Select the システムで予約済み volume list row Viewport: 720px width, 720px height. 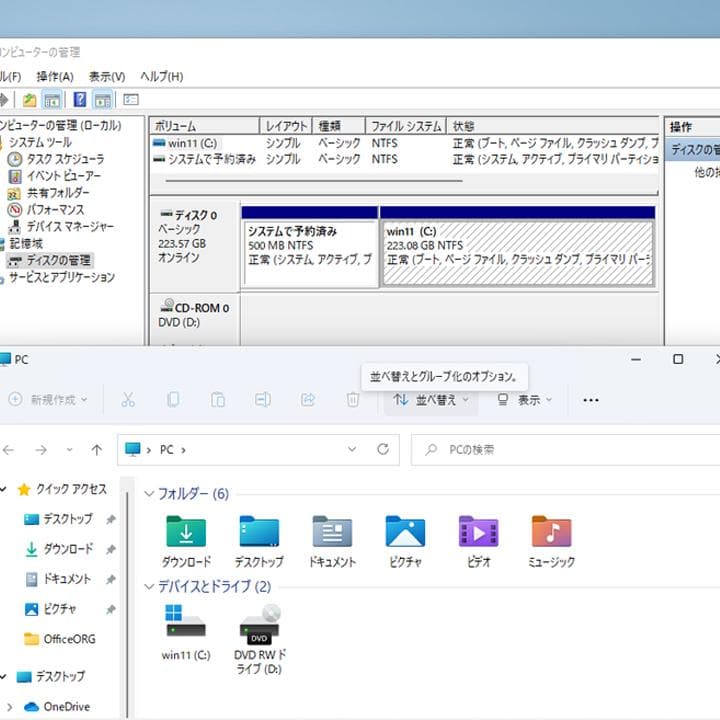pos(404,159)
